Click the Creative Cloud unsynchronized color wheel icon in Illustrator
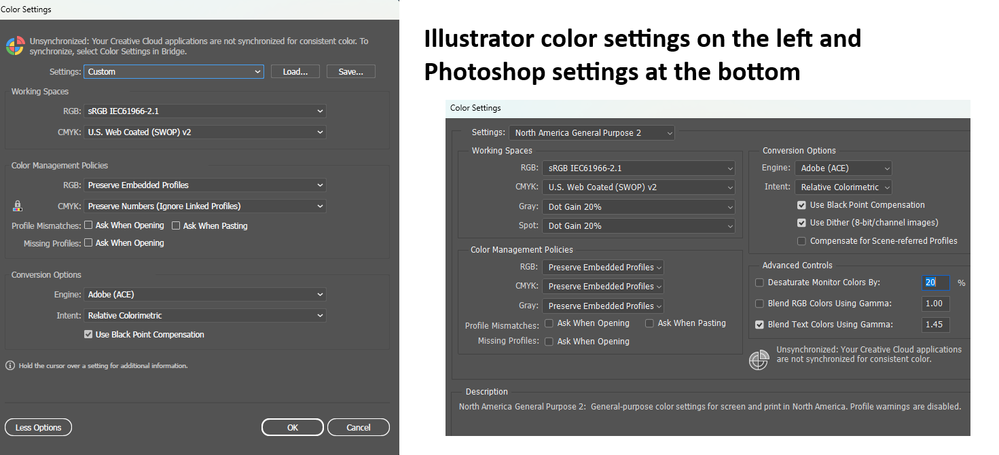Viewport: 999px width, 455px height. (x=15, y=46)
